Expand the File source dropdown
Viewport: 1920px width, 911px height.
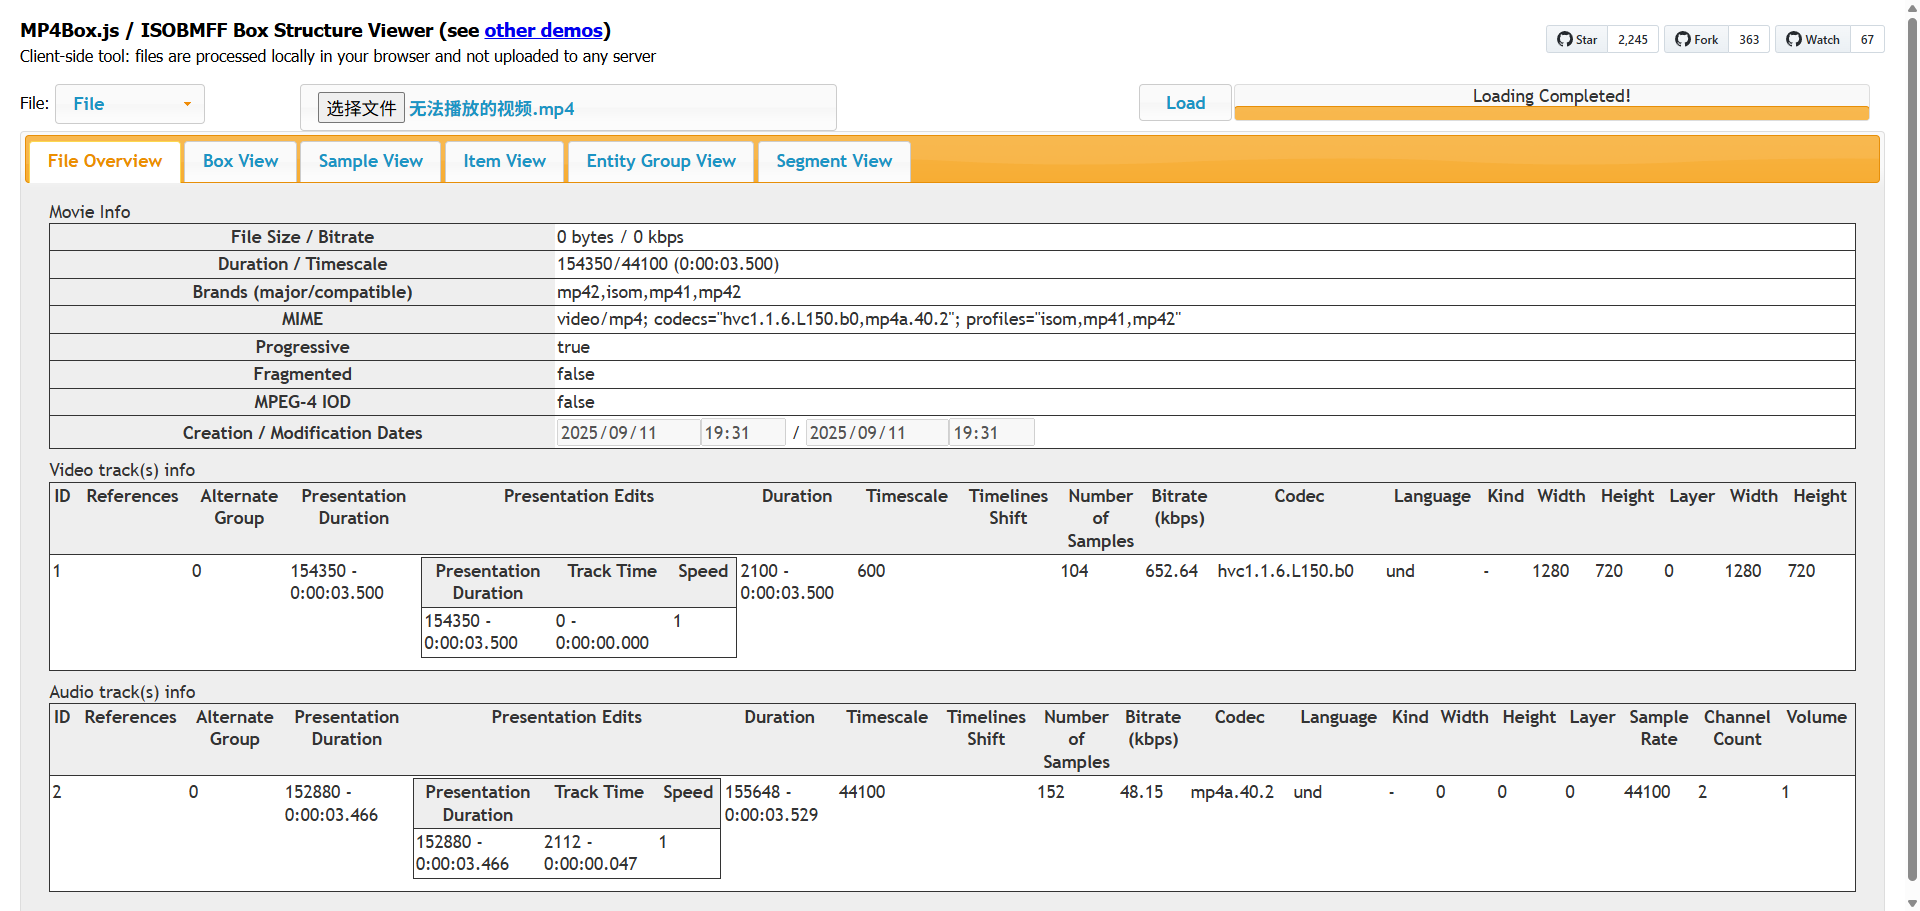130,104
